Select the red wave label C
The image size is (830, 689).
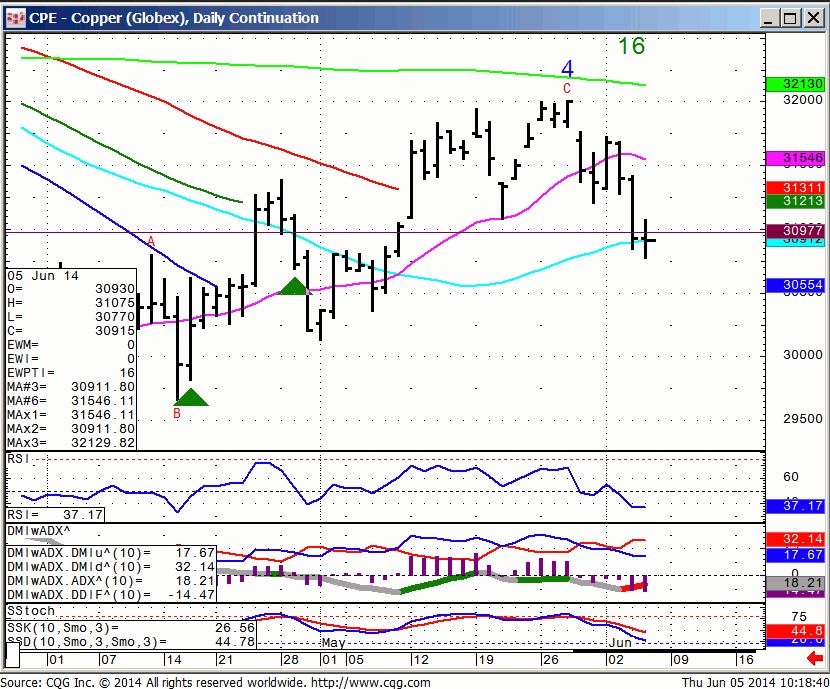click(566, 88)
